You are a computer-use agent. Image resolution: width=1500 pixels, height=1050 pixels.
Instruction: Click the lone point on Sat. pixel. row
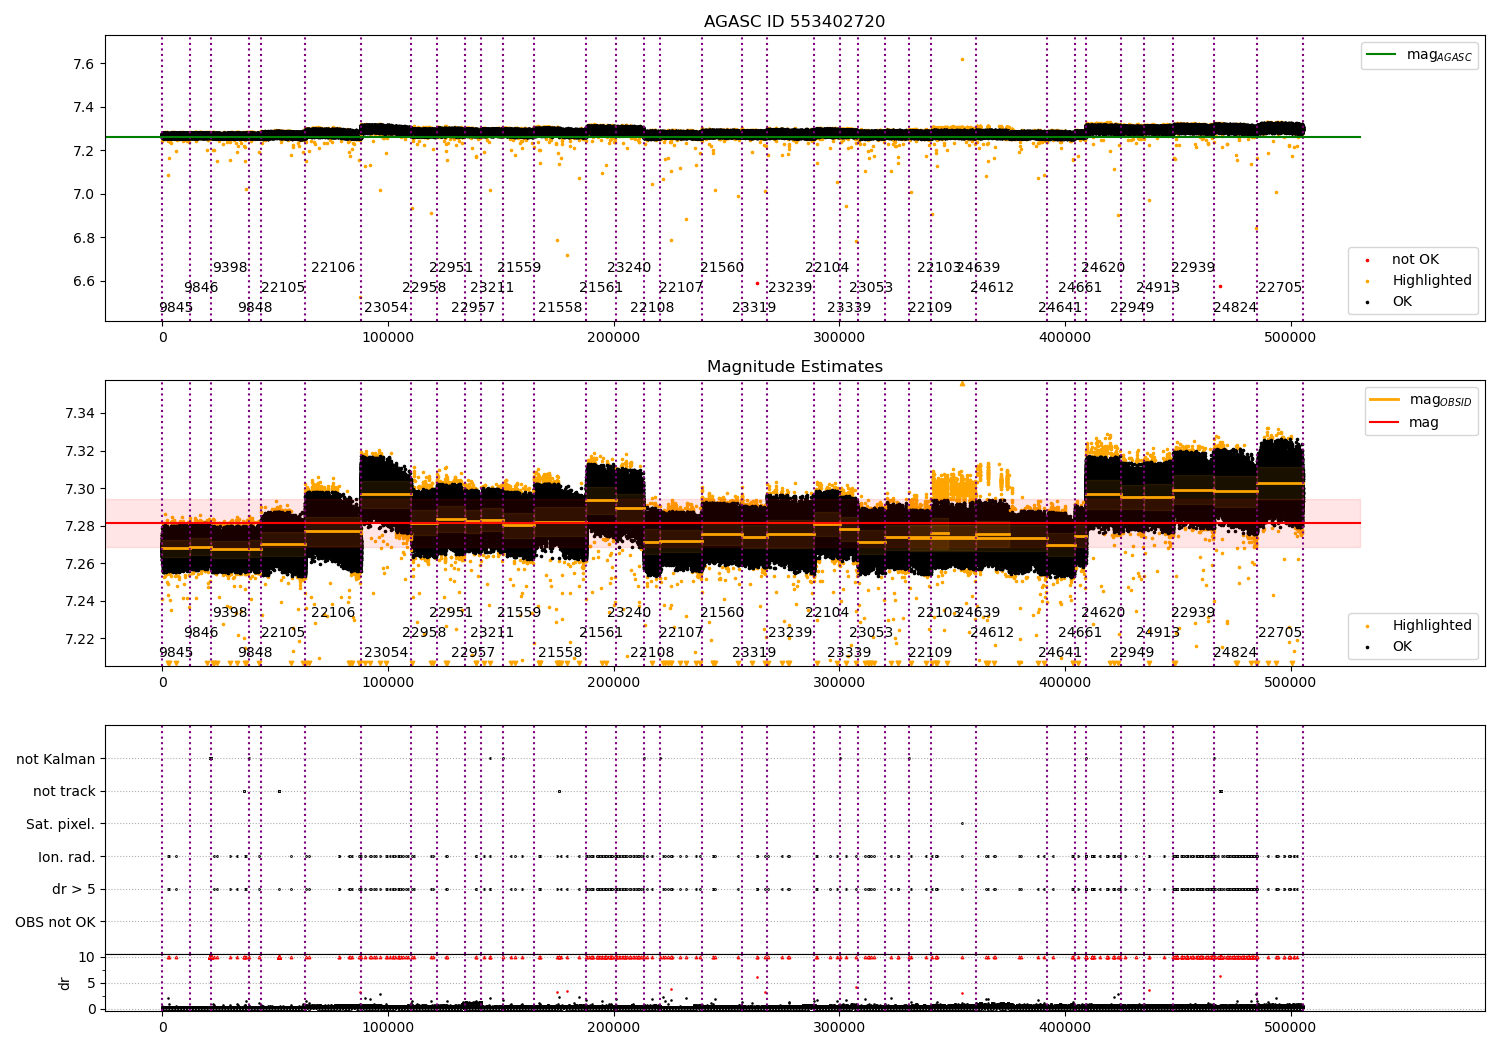point(962,824)
